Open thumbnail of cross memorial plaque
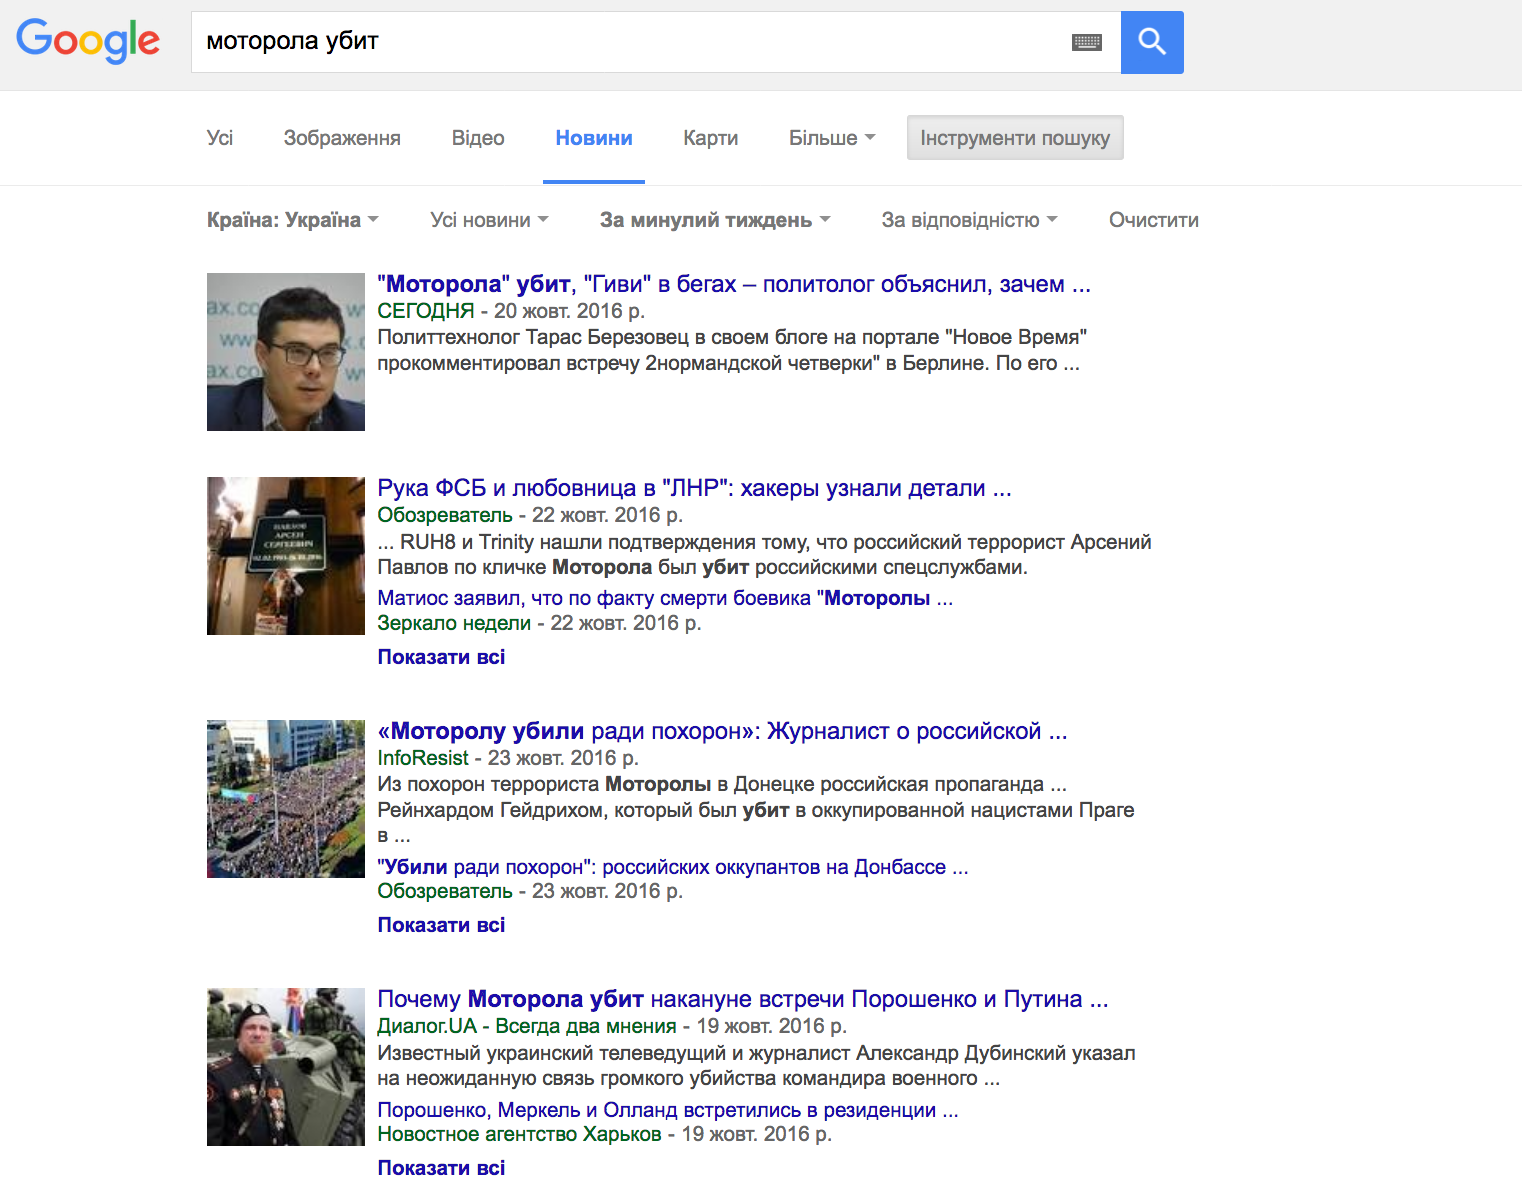Viewport: 1522px width, 1192px height. 286,556
